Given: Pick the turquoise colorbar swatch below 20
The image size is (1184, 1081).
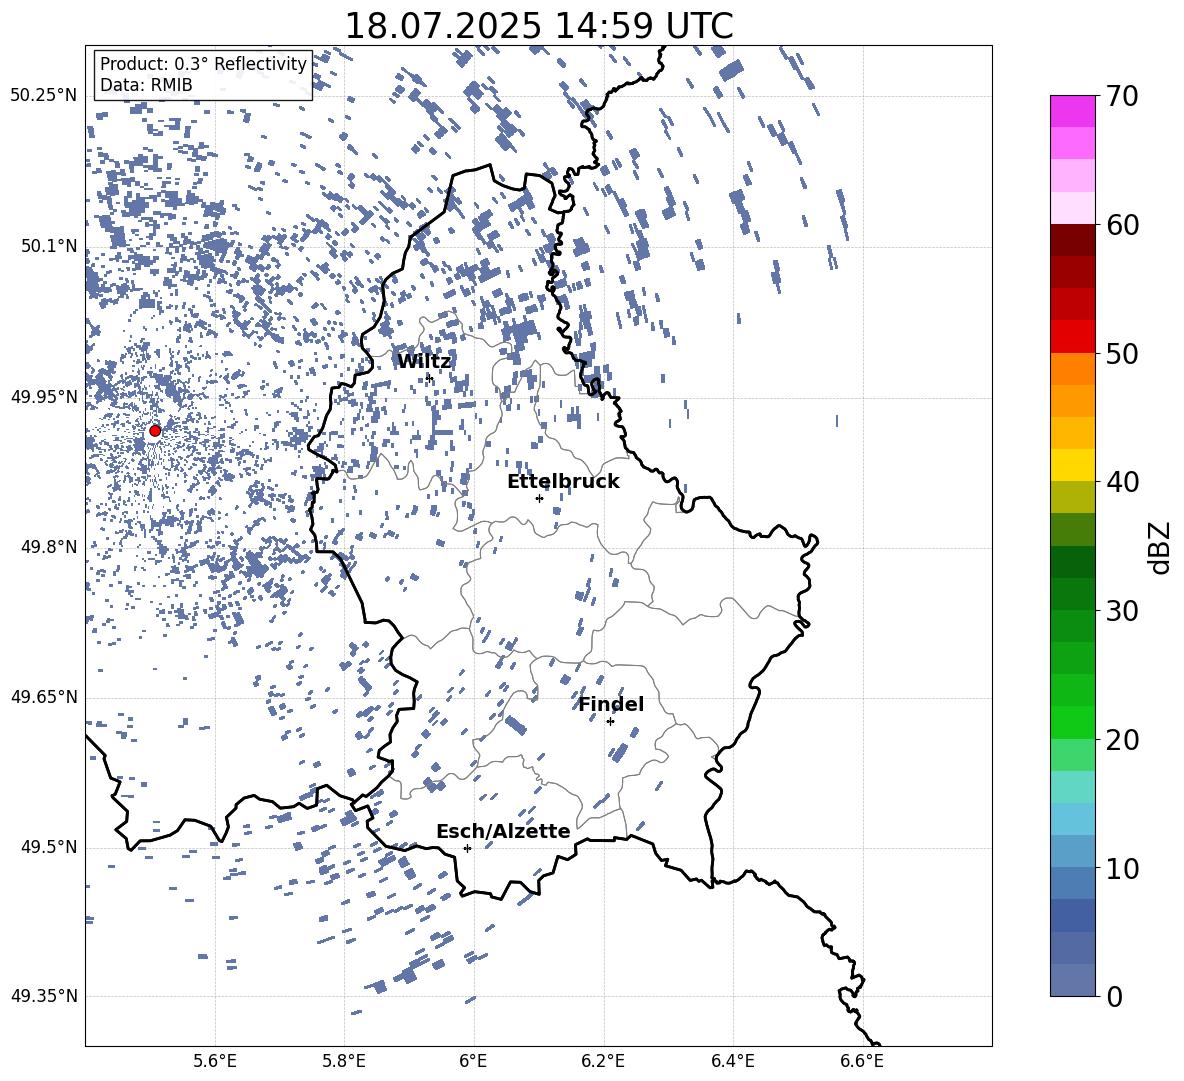Looking at the screenshot, I should 1073,787.
